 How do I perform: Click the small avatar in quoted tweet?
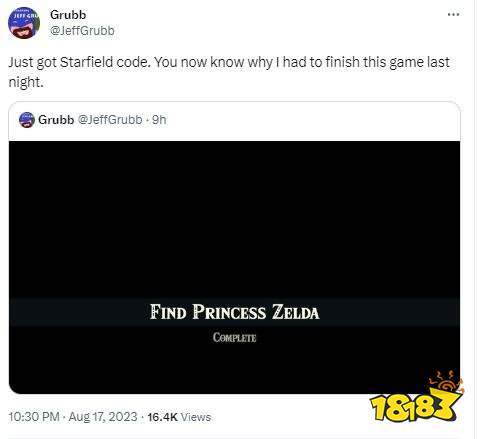(27, 120)
